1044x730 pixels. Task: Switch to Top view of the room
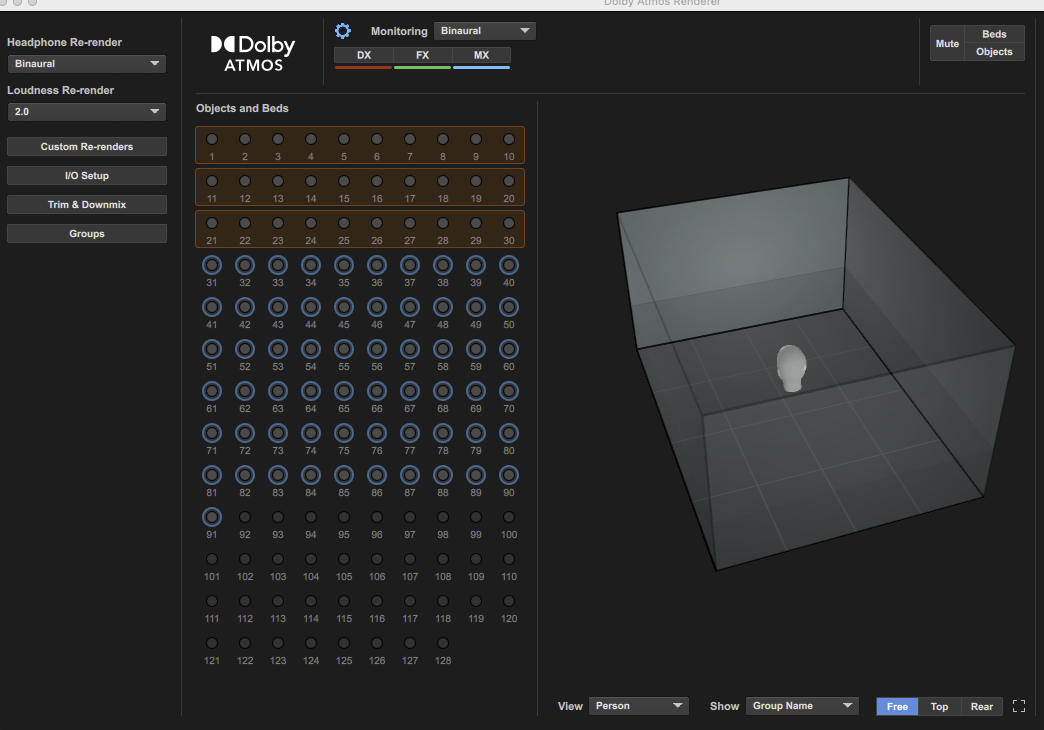[x=939, y=706]
